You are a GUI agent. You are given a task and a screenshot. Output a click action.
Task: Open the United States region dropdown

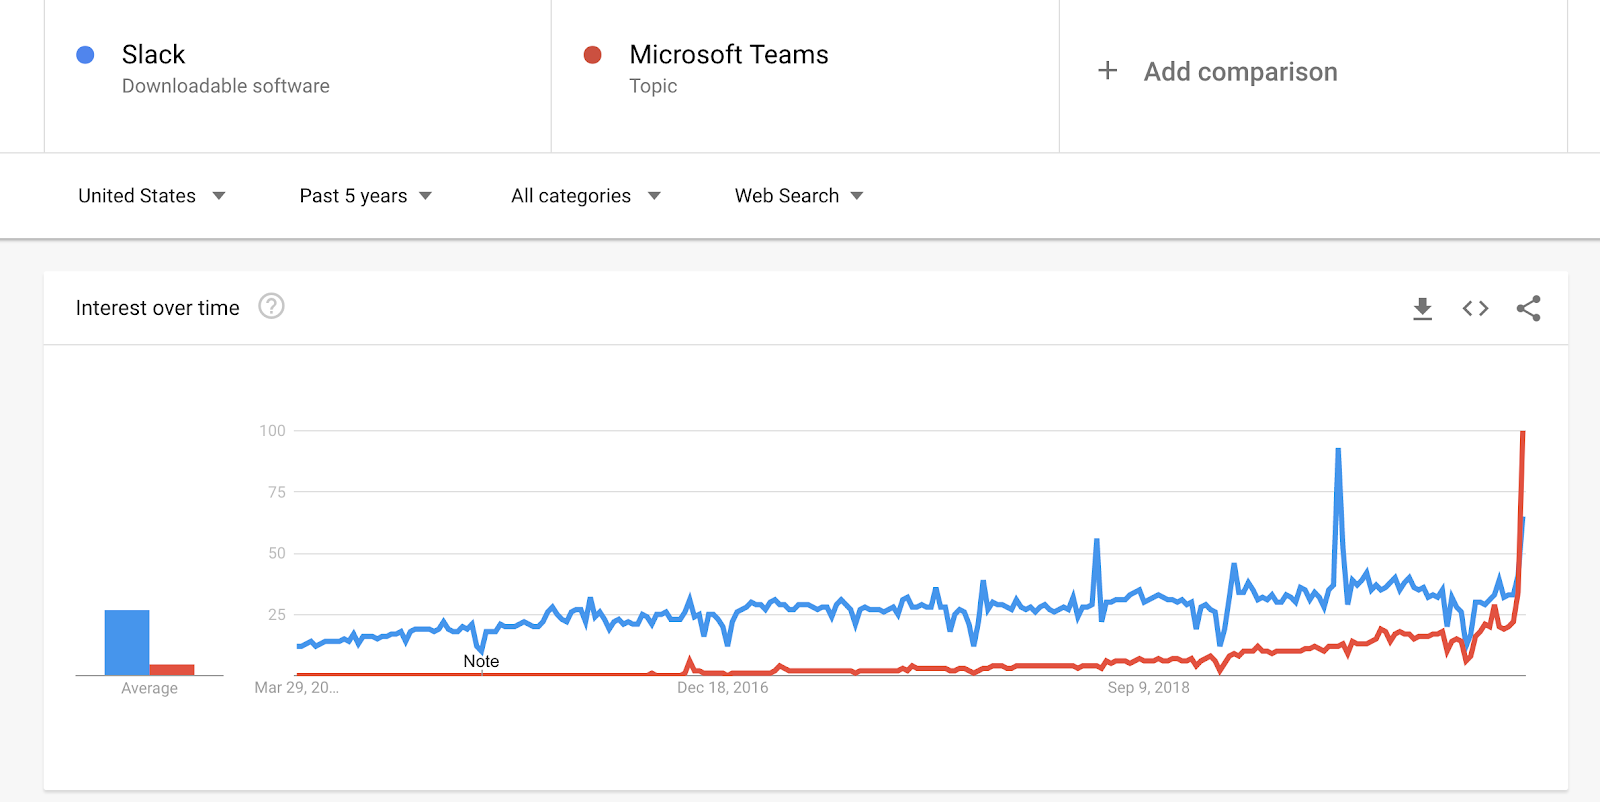(x=151, y=196)
